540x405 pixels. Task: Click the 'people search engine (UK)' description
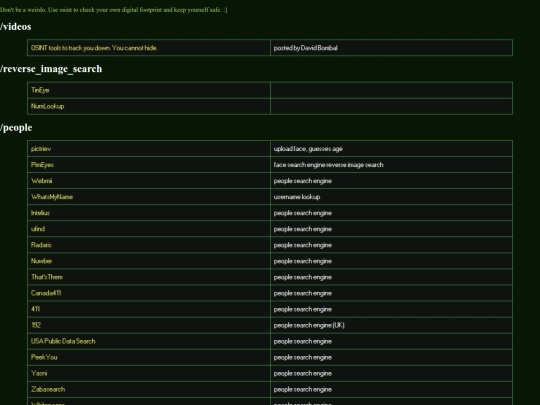[309, 325]
